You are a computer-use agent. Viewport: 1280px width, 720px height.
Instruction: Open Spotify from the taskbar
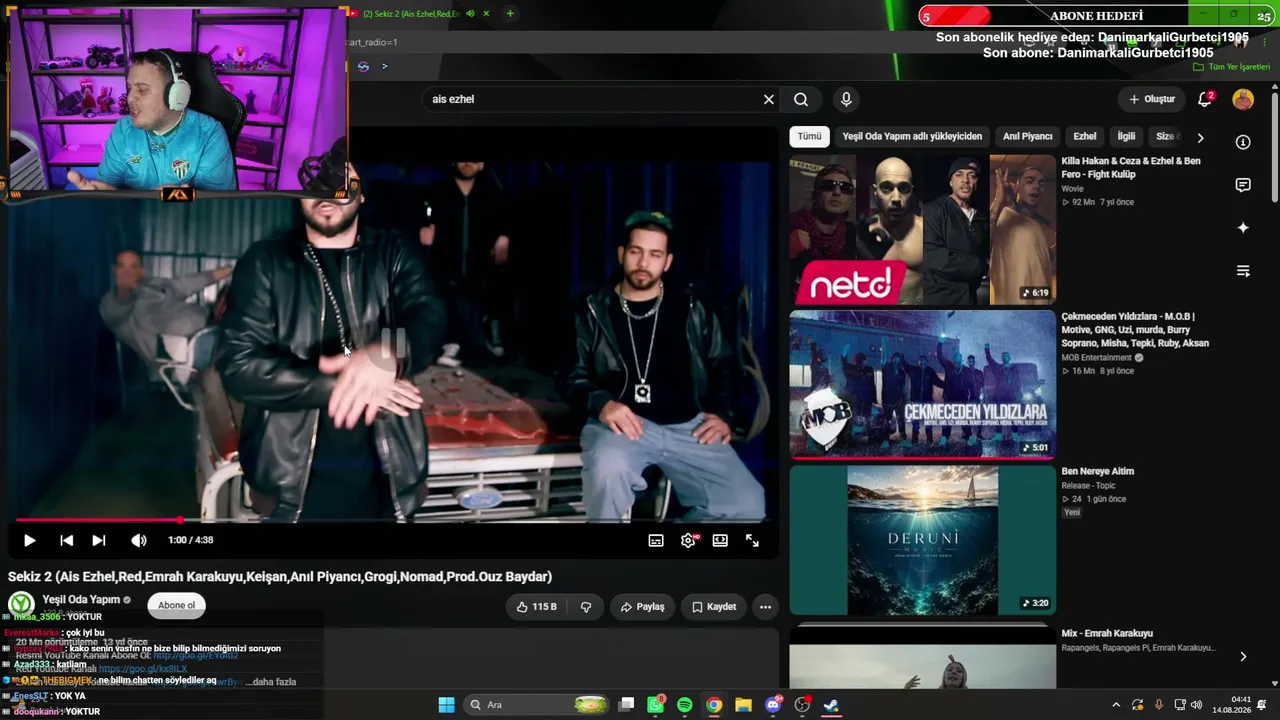[684, 705]
